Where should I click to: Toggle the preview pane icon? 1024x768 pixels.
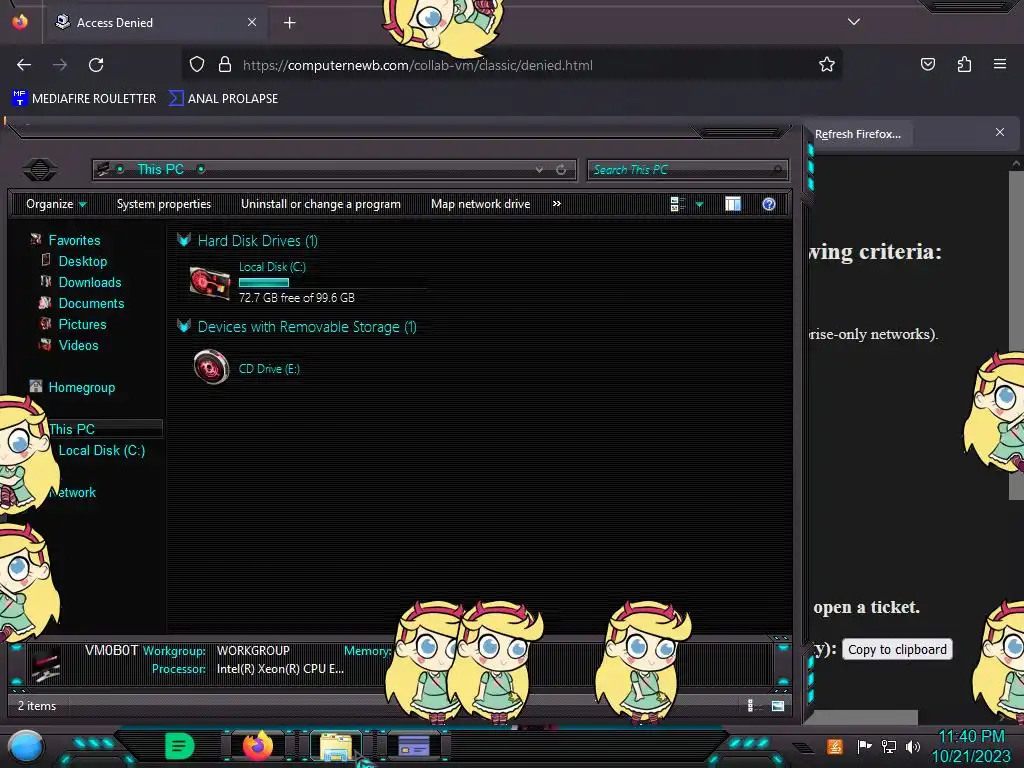(x=733, y=204)
